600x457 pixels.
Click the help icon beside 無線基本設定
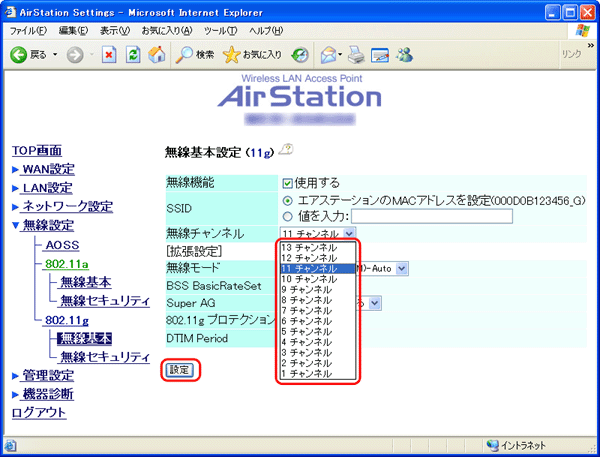(x=286, y=149)
